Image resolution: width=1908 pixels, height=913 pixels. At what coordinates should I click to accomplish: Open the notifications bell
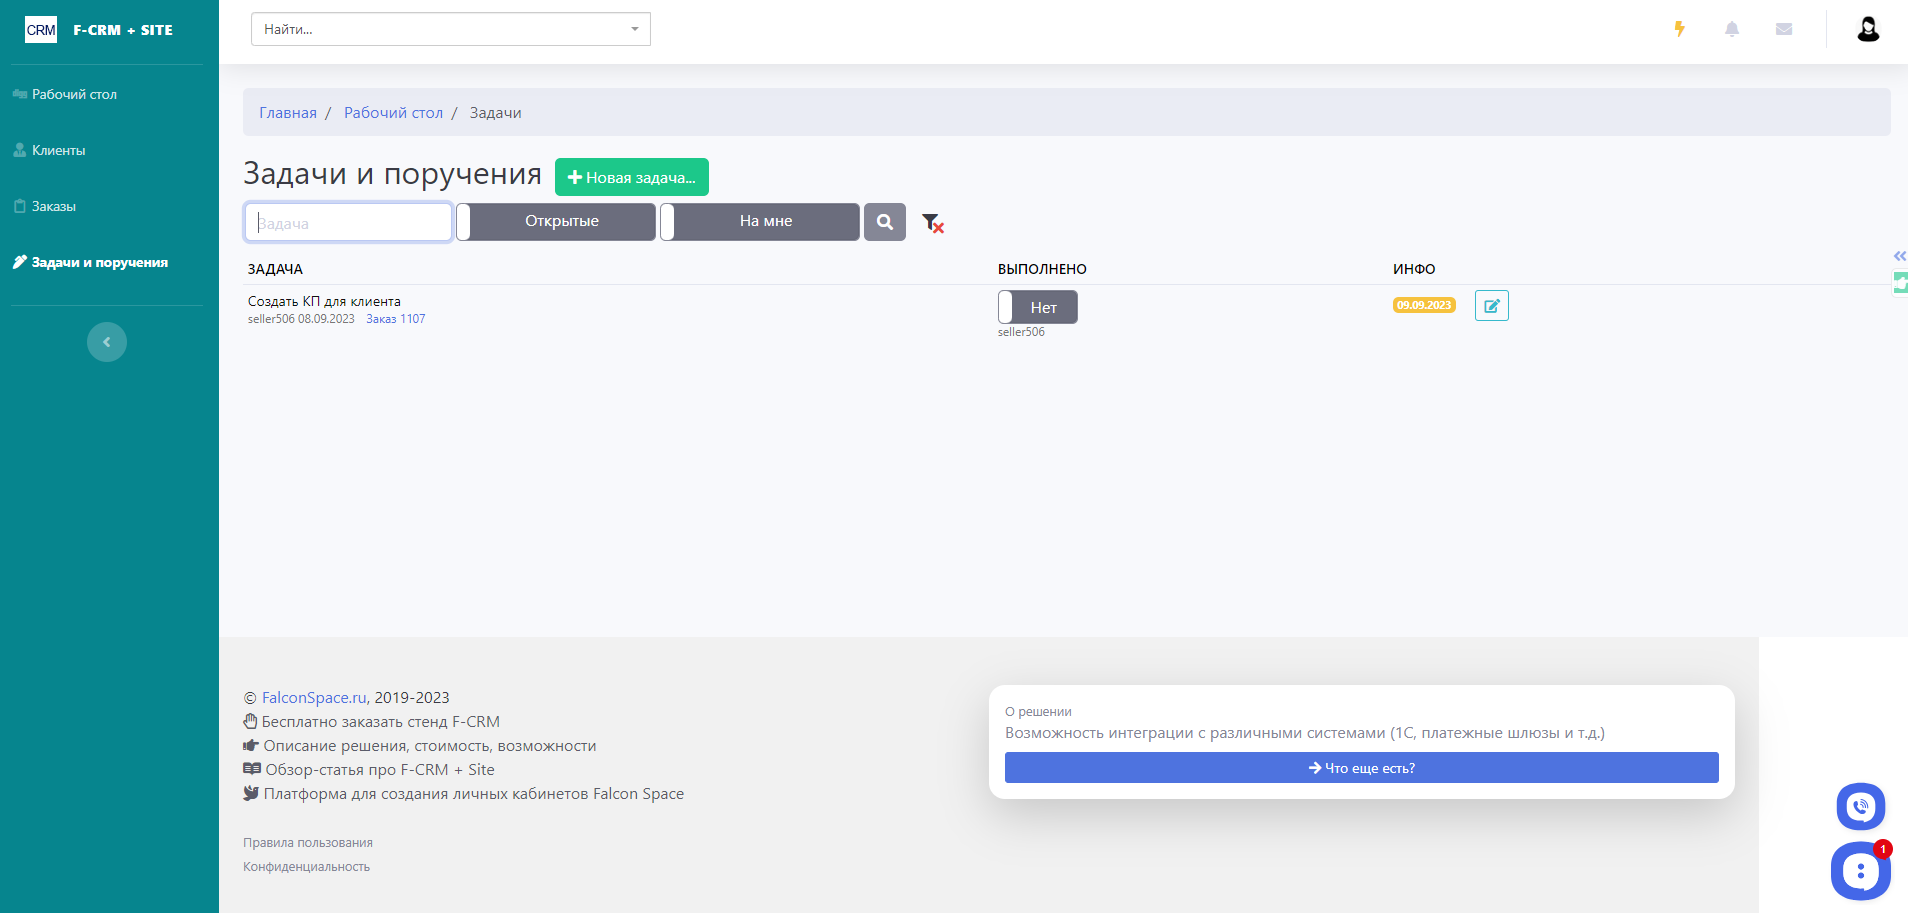pyautogui.click(x=1732, y=29)
